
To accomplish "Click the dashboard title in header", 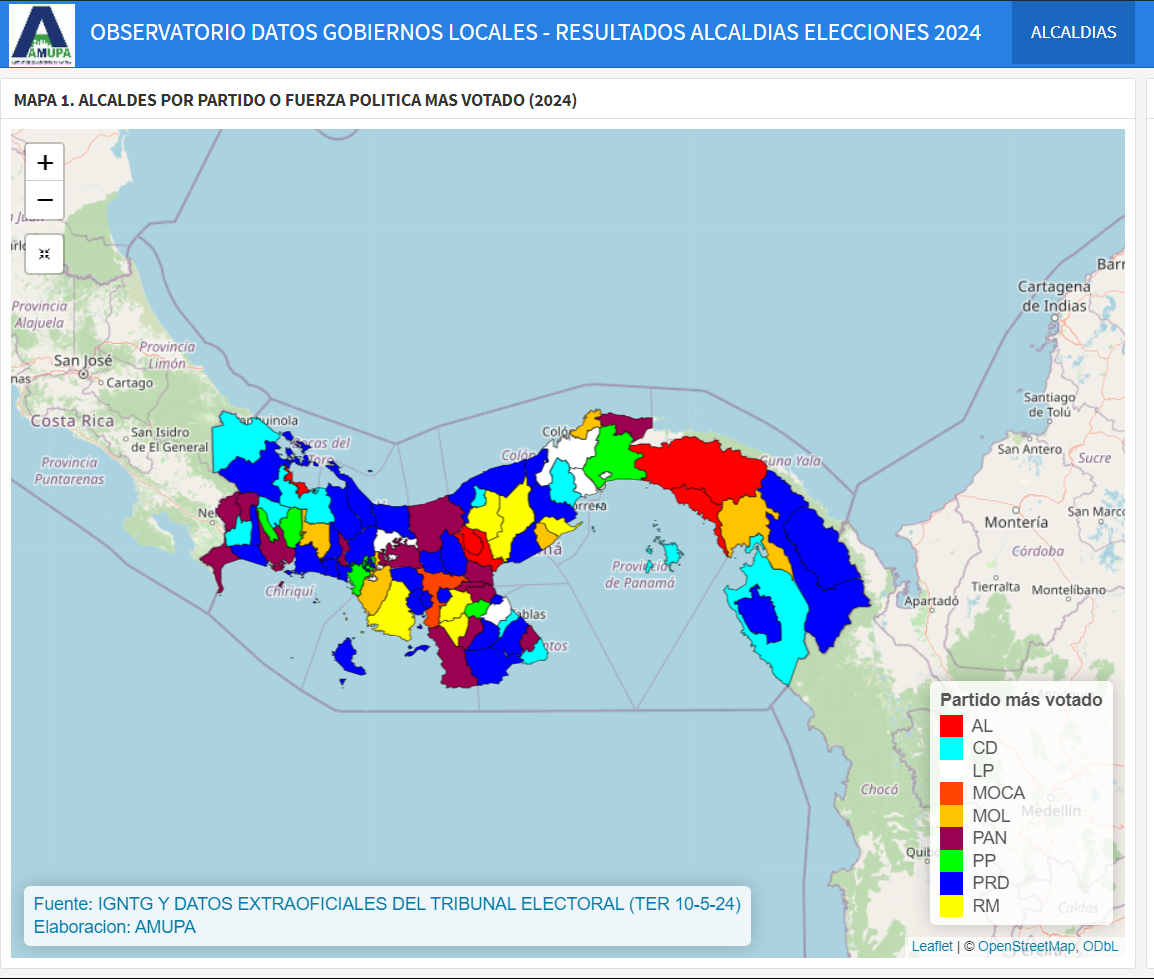I will click(535, 33).
